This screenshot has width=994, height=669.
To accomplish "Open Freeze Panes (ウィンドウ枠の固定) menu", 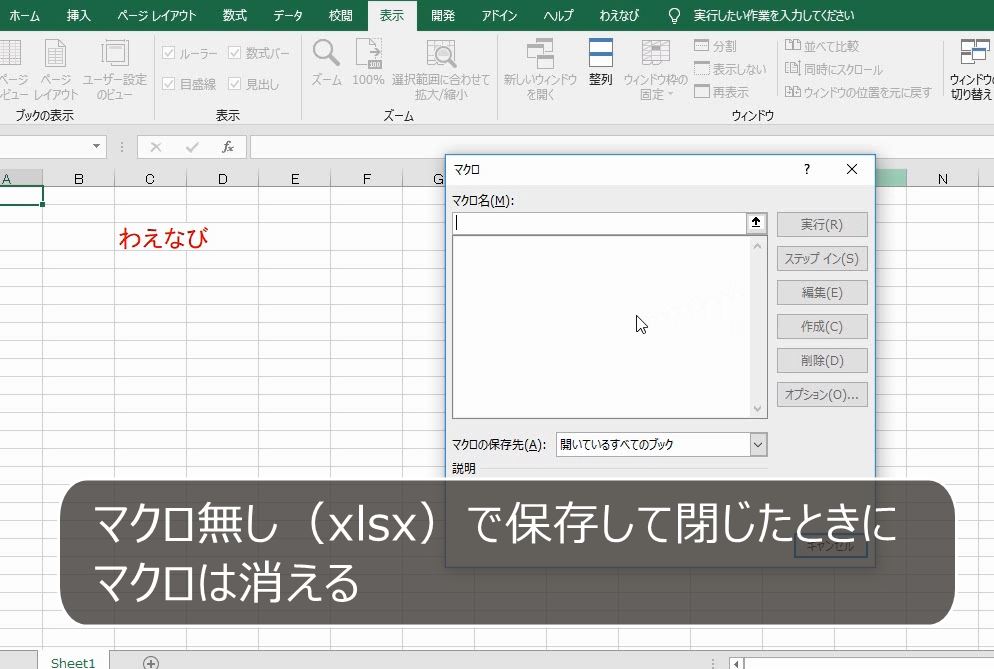I will click(x=655, y=68).
